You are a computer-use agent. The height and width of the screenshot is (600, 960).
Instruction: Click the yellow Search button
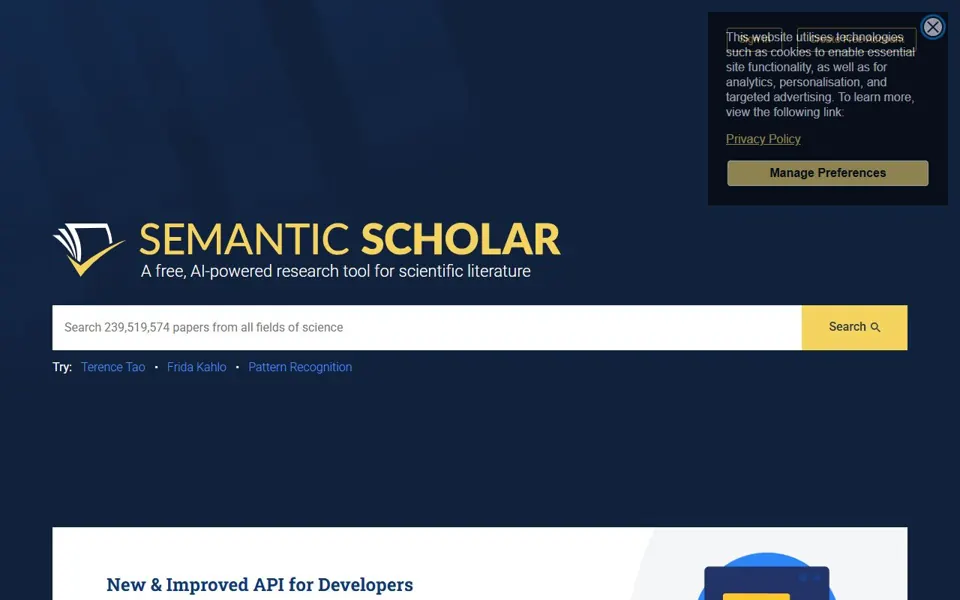pos(854,328)
